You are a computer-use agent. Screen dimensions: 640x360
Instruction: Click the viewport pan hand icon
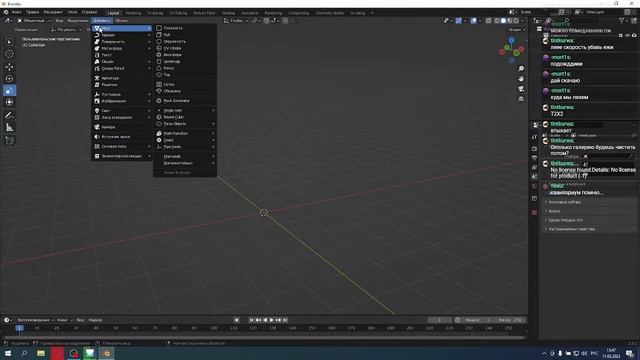click(x=521, y=78)
